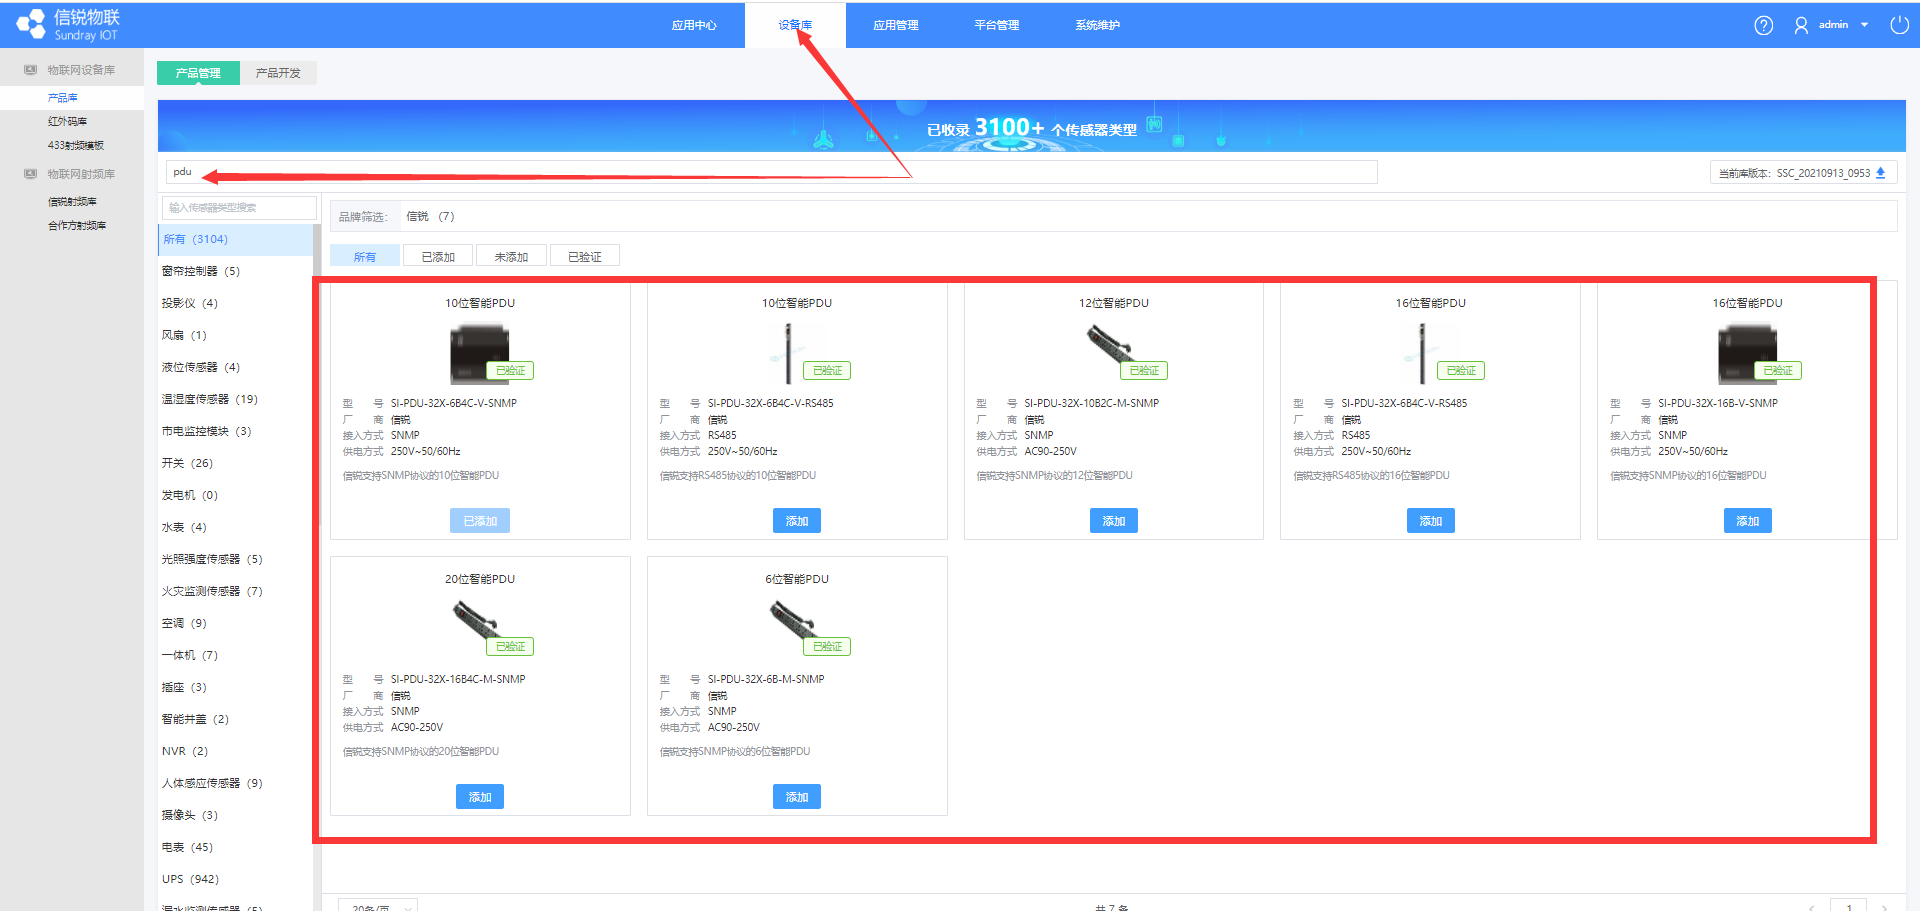Select the 火灾监测传感器 (7) category

point(235,592)
